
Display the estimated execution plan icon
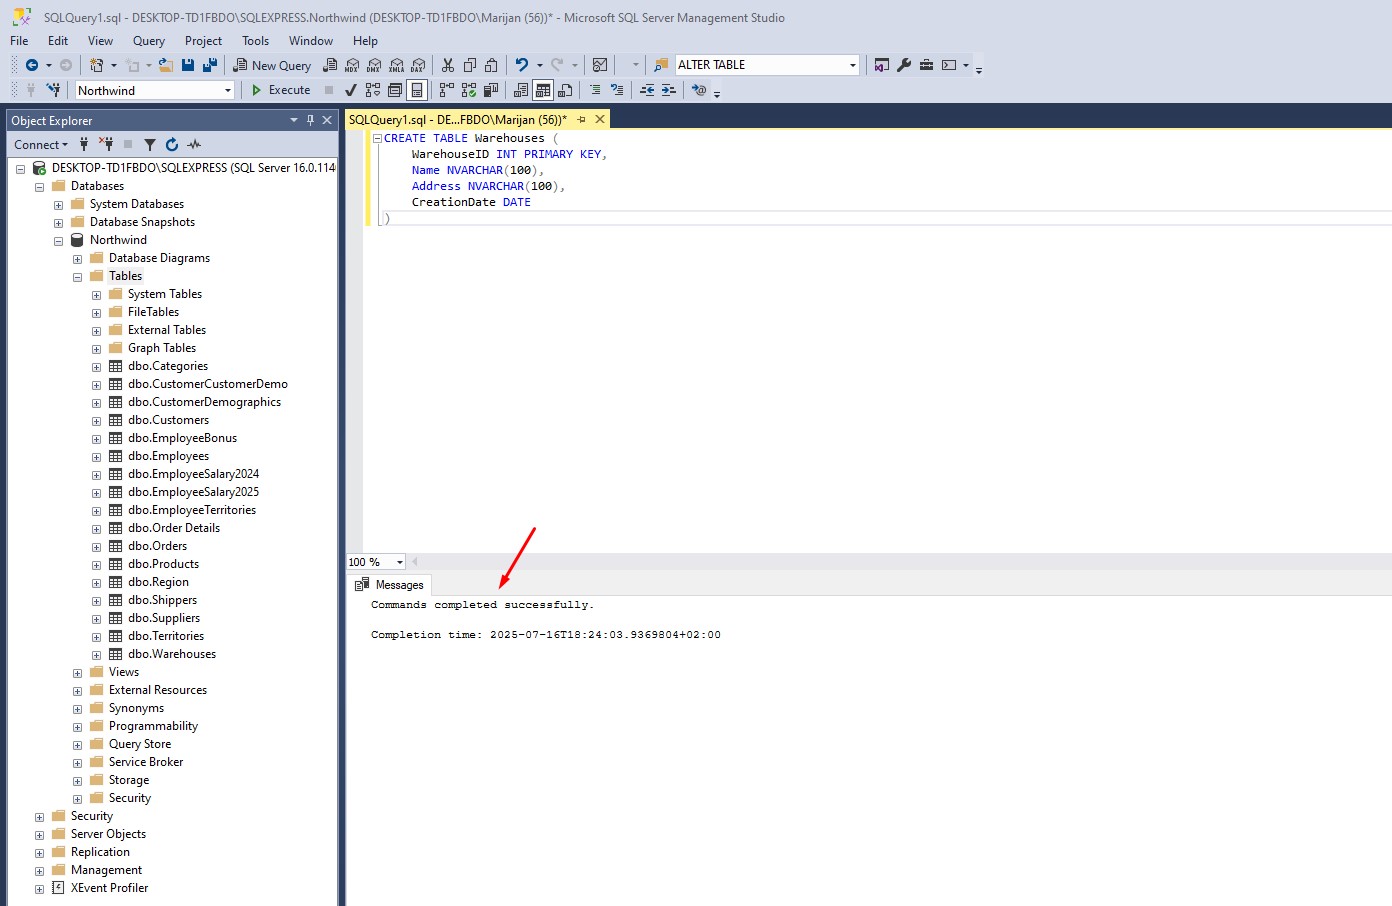373,90
